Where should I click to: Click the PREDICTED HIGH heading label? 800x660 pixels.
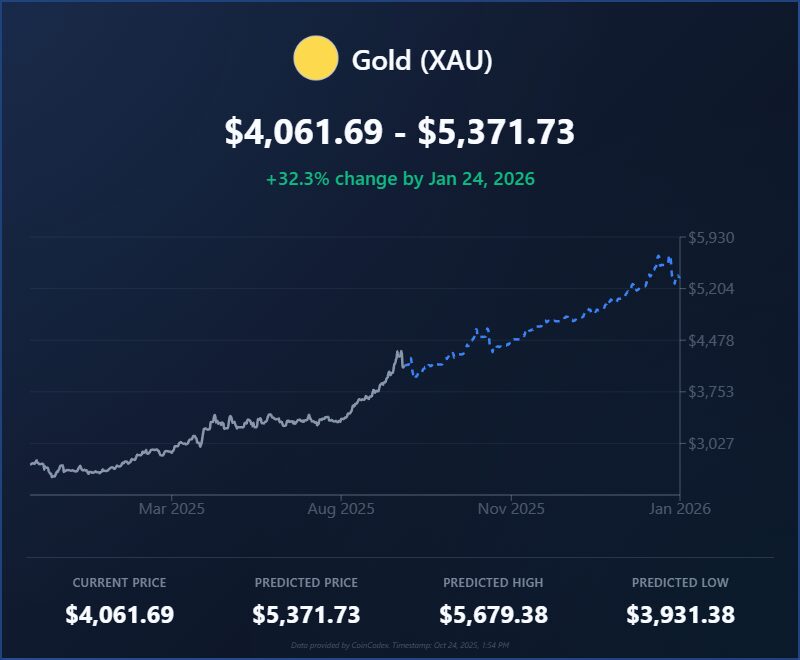click(x=494, y=583)
